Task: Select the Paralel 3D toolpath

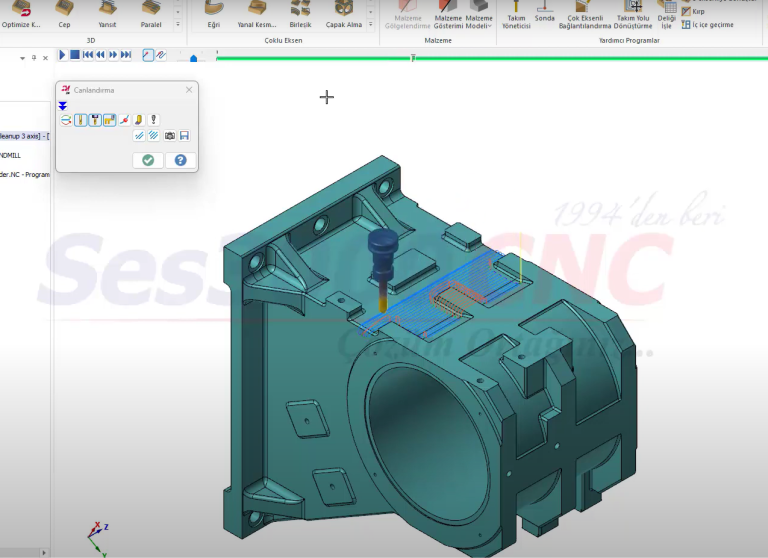Action: pos(151,15)
